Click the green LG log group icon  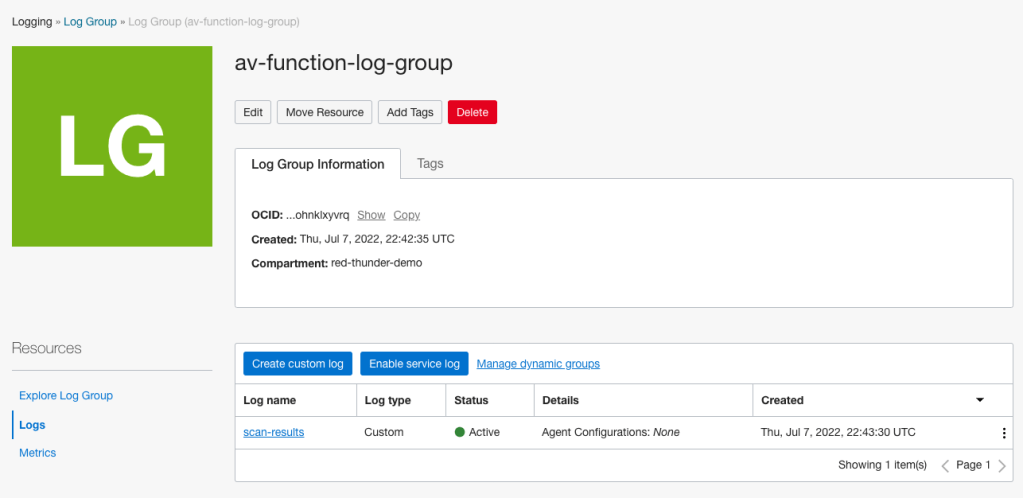point(112,146)
